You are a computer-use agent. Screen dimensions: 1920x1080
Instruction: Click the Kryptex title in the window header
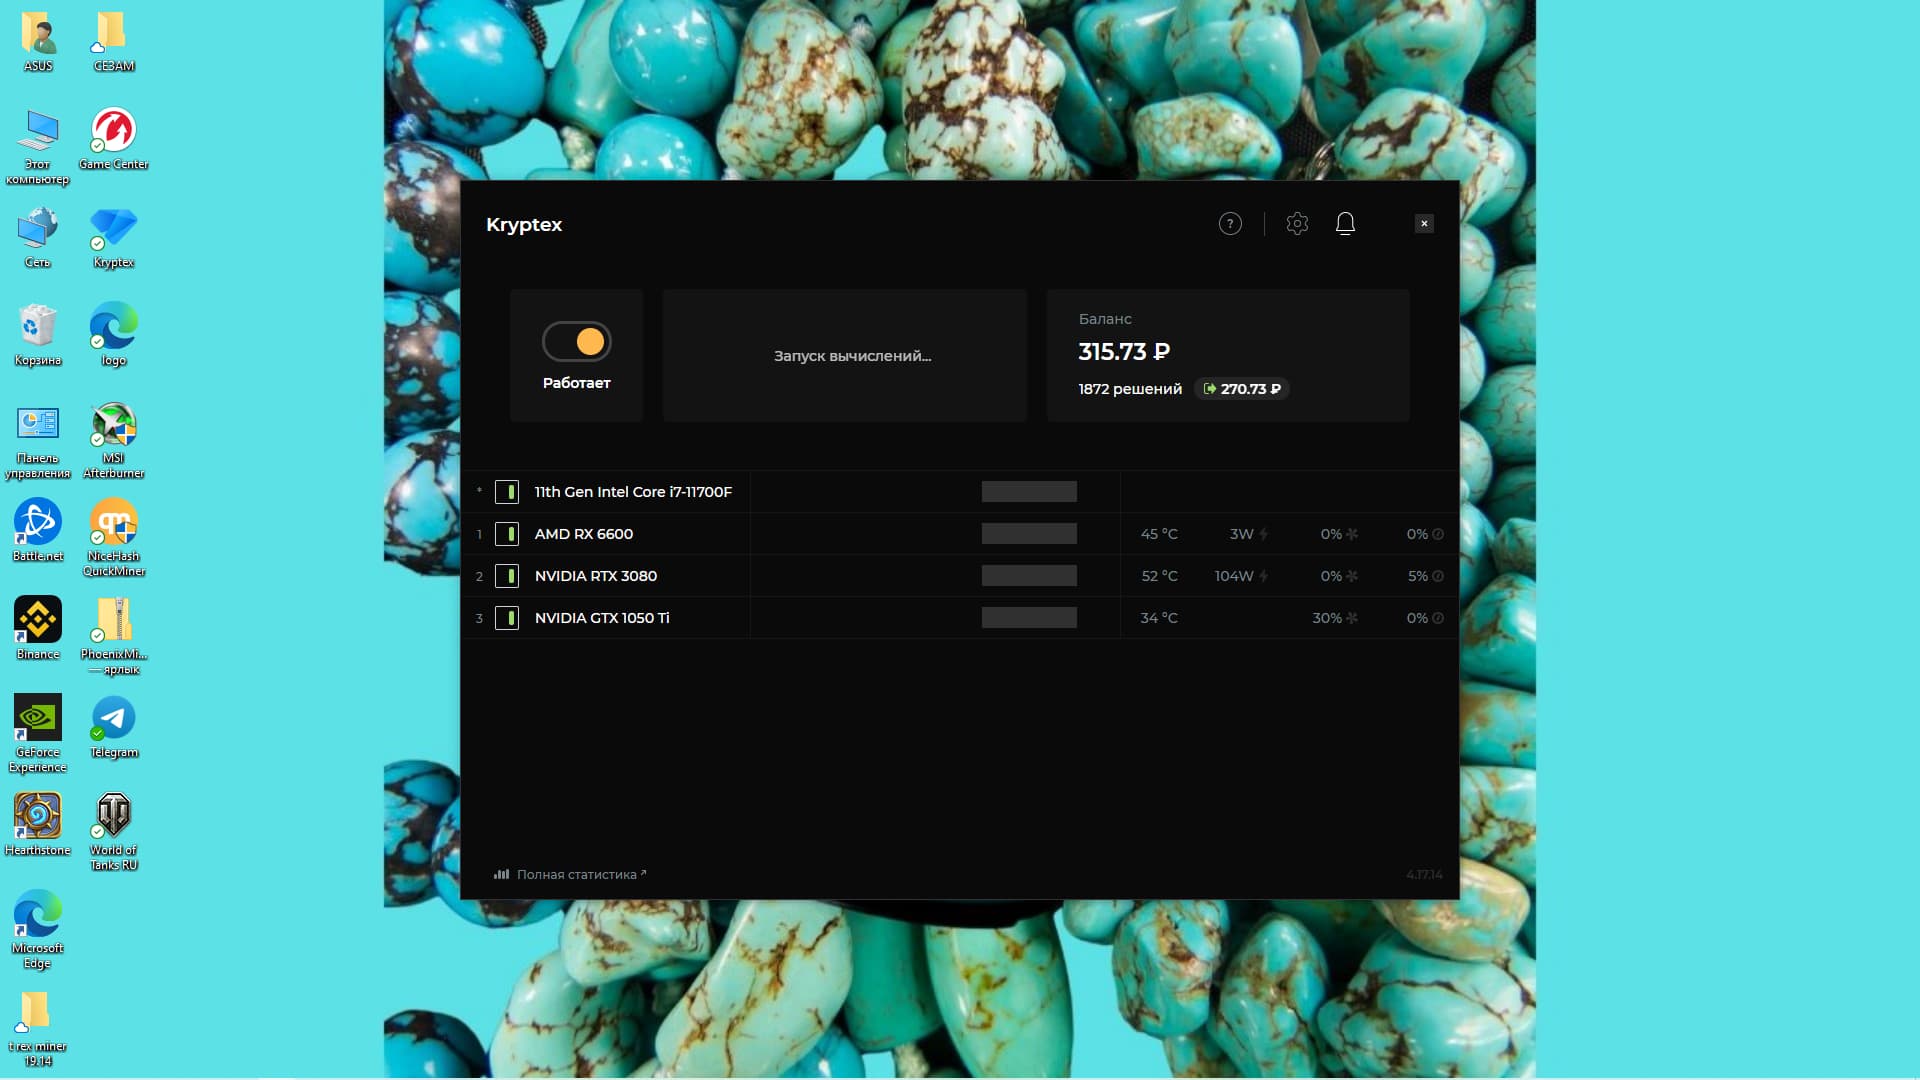pyautogui.click(x=524, y=225)
